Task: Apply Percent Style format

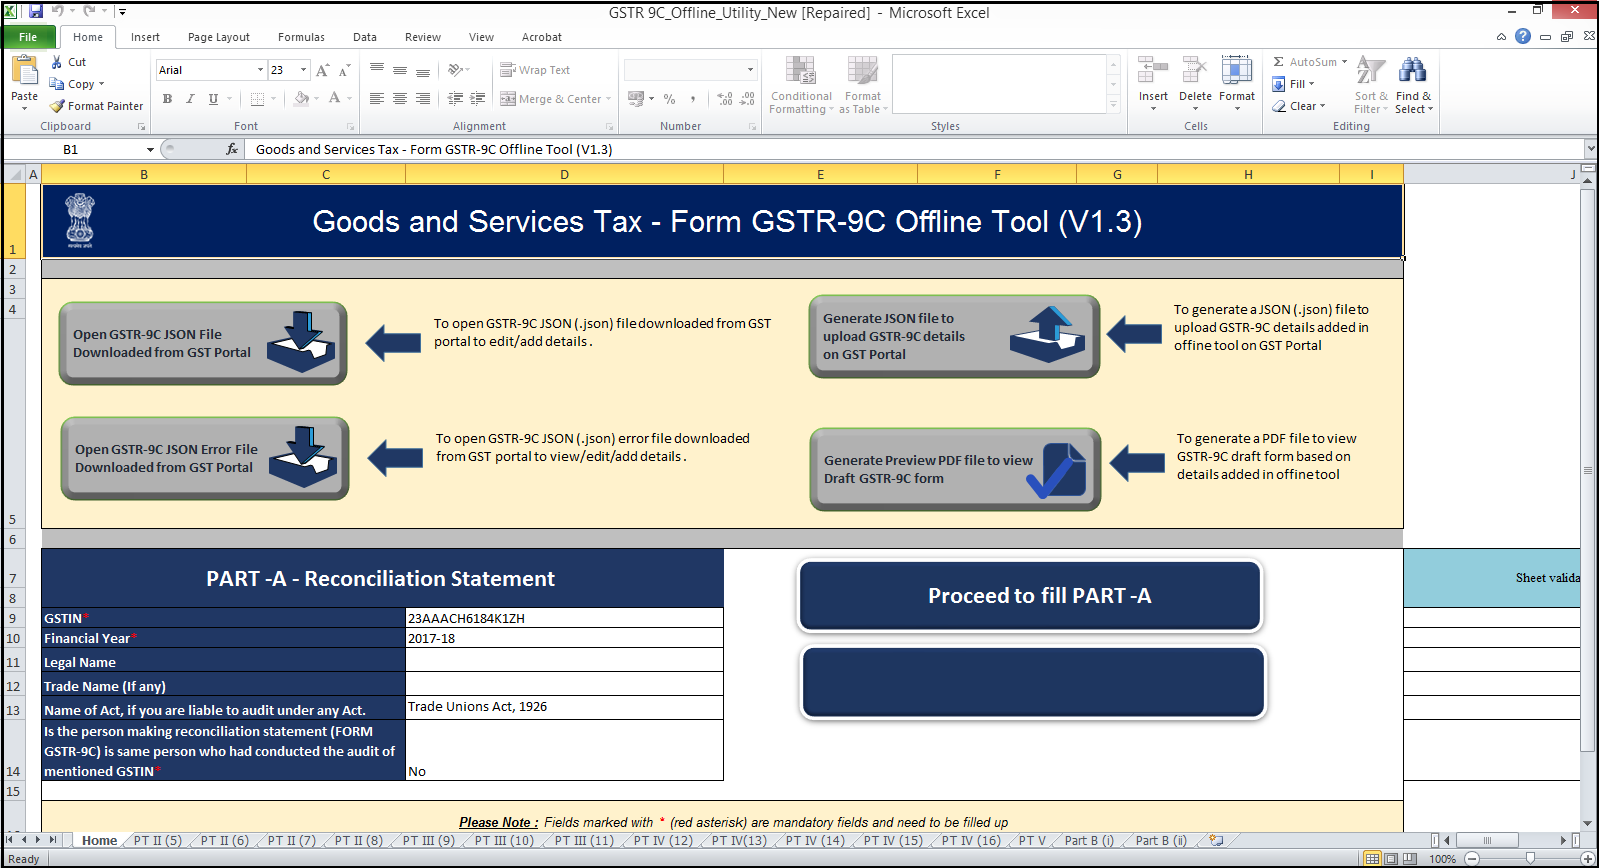Action: coord(669,99)
